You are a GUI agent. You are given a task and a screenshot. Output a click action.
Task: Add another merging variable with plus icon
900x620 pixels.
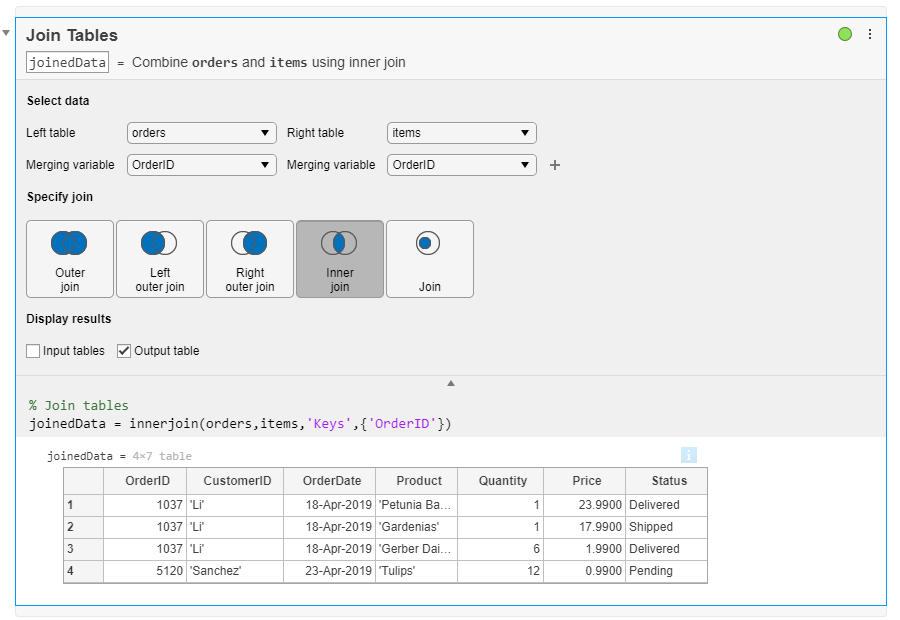tap(555, 165)
